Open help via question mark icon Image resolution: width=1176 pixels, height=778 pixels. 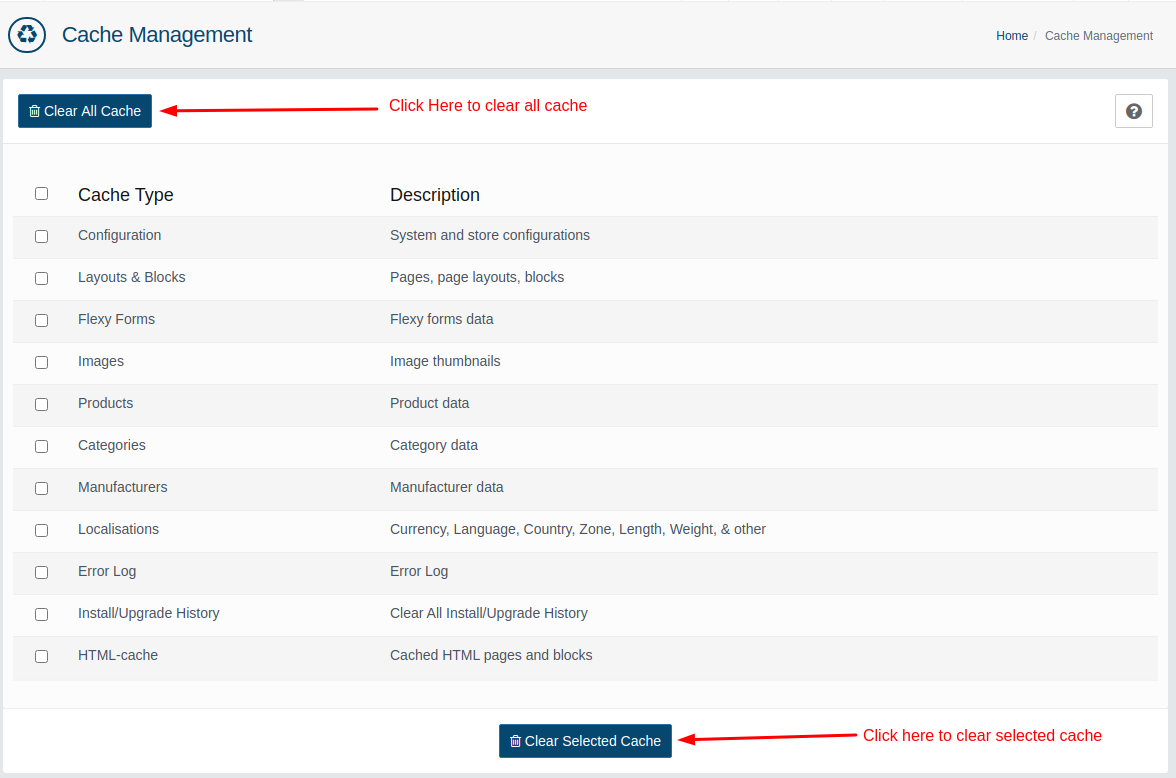pyautogui.click(x=1133, y=111)
